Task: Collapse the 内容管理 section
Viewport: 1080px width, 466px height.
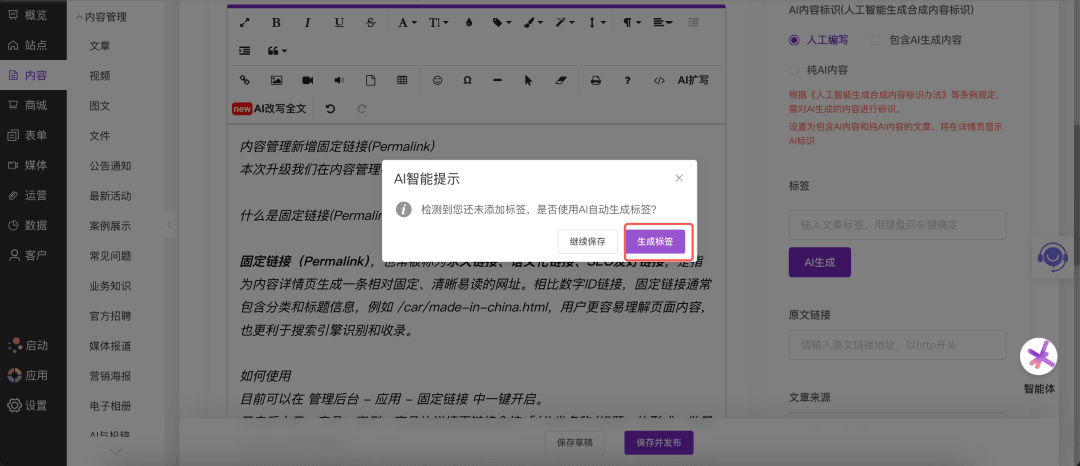Action: pyautogui.click(x=101, y=17)
